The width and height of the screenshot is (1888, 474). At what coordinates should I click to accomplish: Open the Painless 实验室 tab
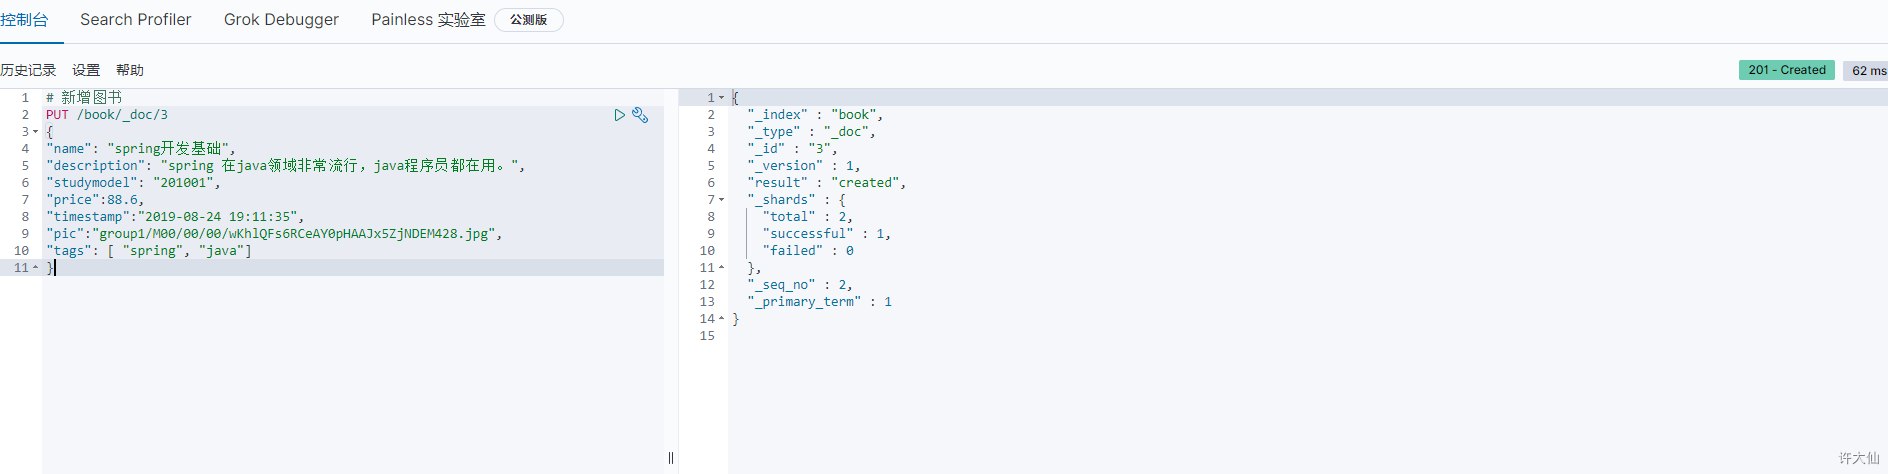pos(428,20)
